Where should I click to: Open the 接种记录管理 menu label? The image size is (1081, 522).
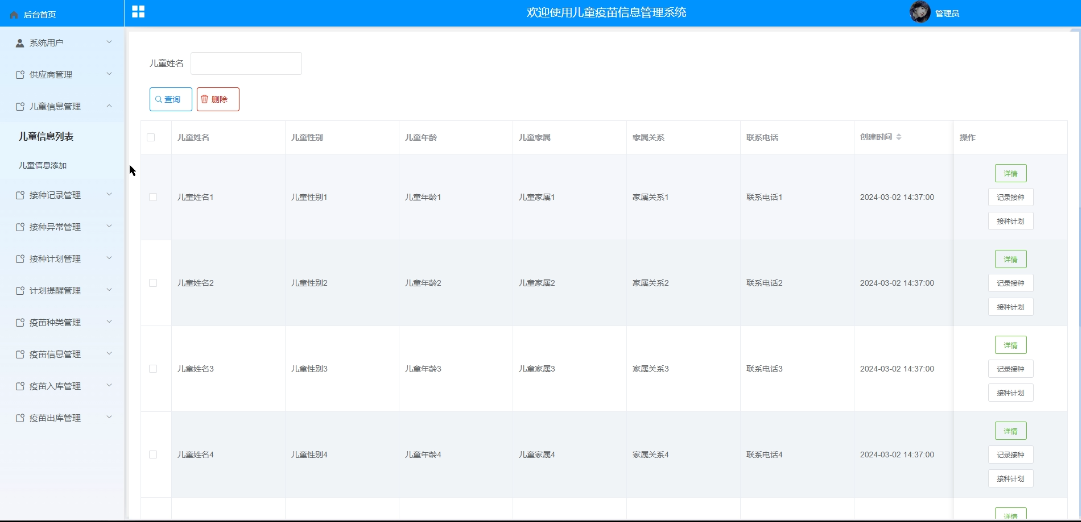click(x=55, y=195)
